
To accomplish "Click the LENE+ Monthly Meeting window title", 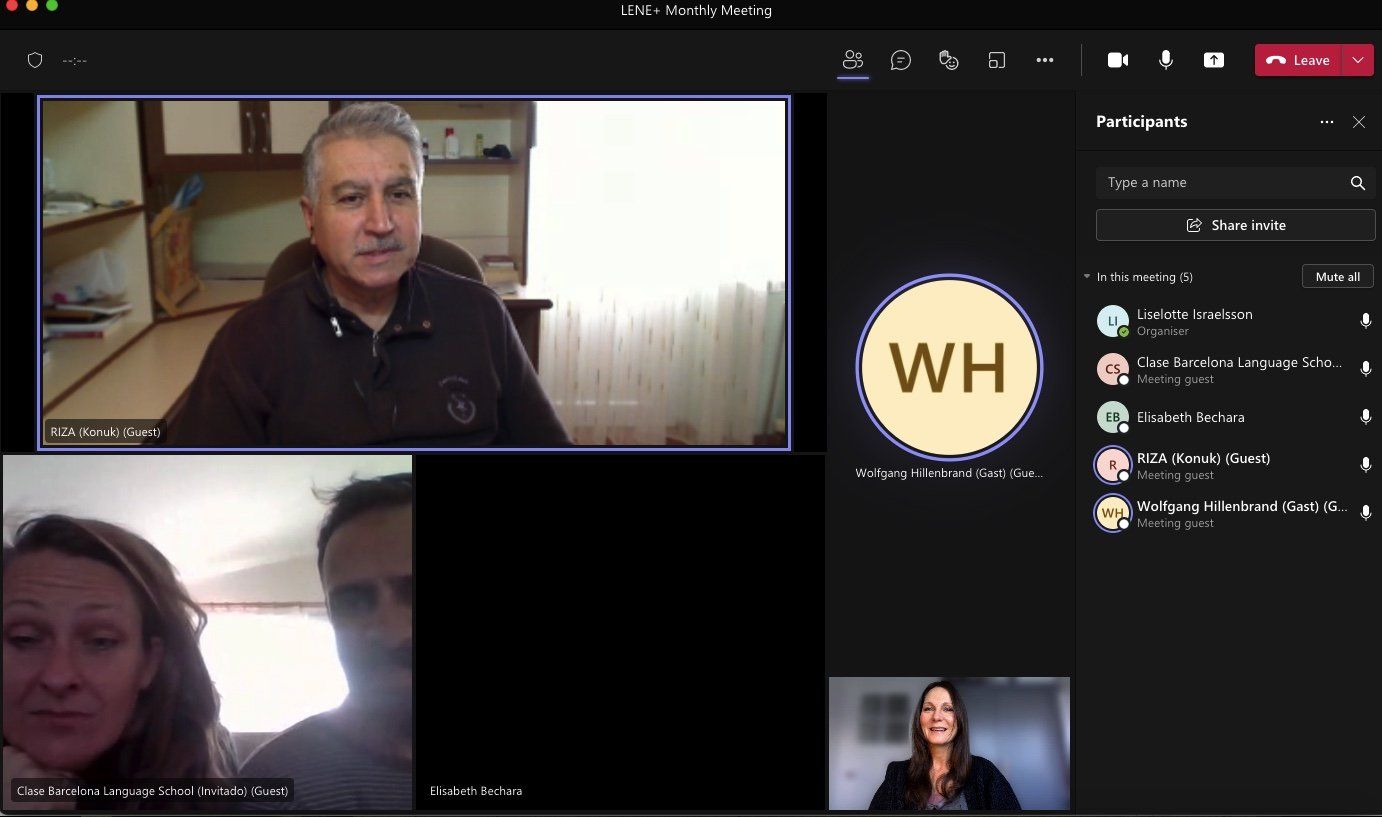I will pyautogui.click(x=696, y=11).
